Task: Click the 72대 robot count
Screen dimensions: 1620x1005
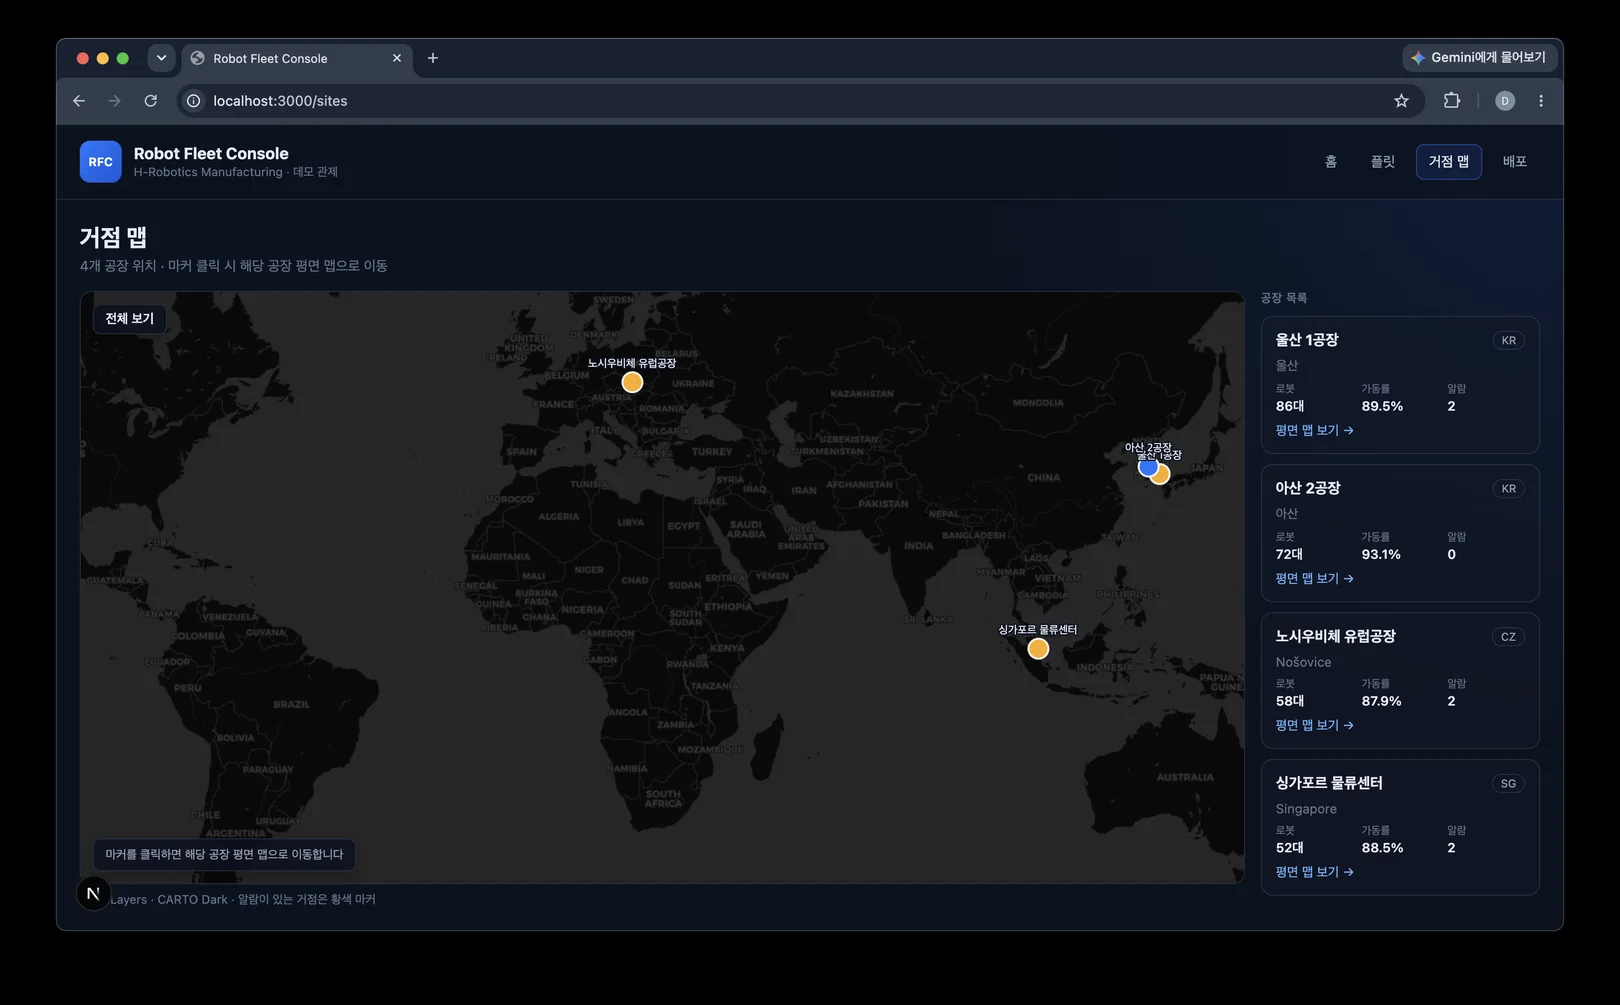Action: point(1289,554)
